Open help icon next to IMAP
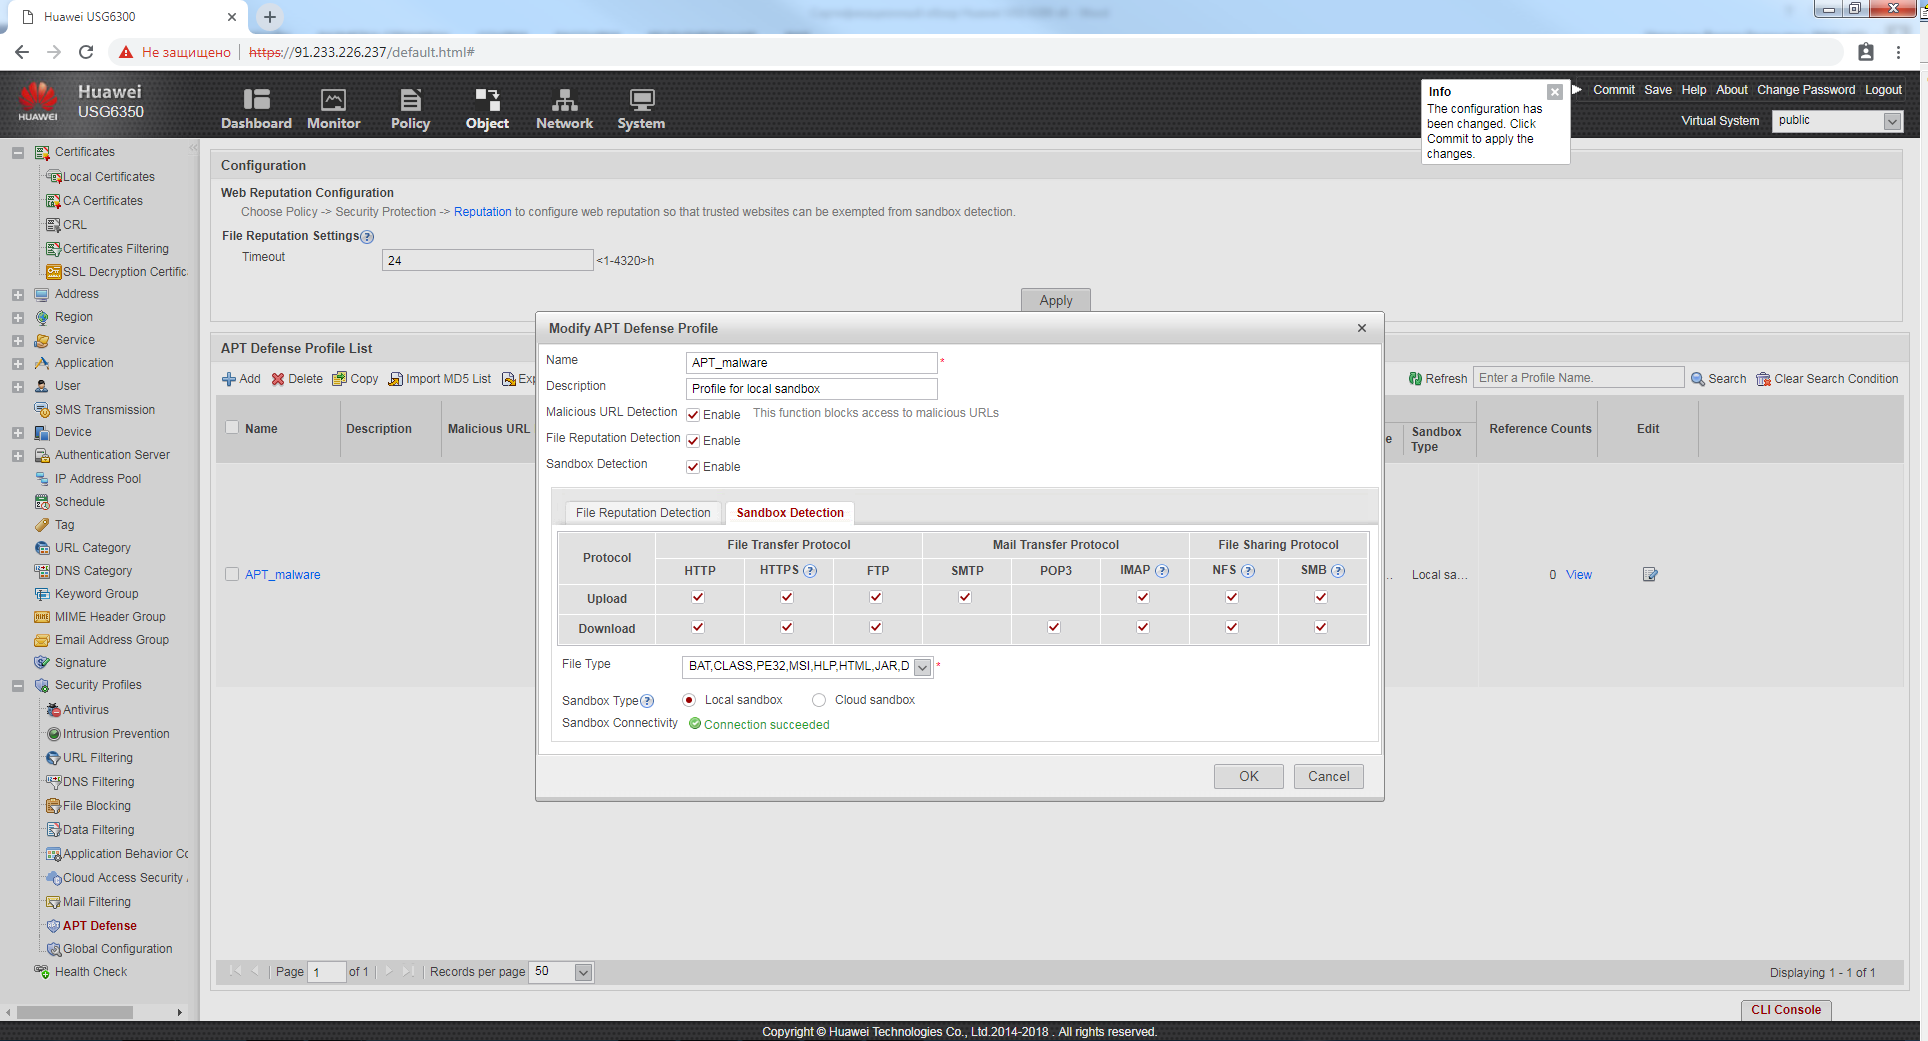1928x1041 pixels. click(x=1162, y=571)
